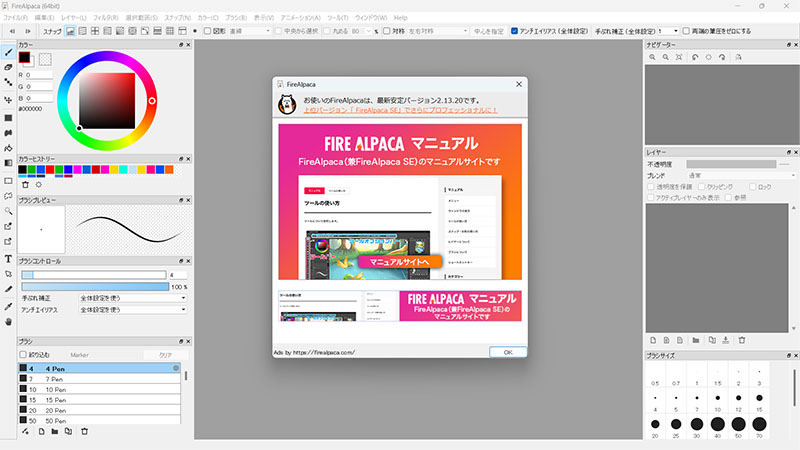Select the Gradient tool
Image resolution: width=800 pixels, height=450 pixels.
coord(8,163)
